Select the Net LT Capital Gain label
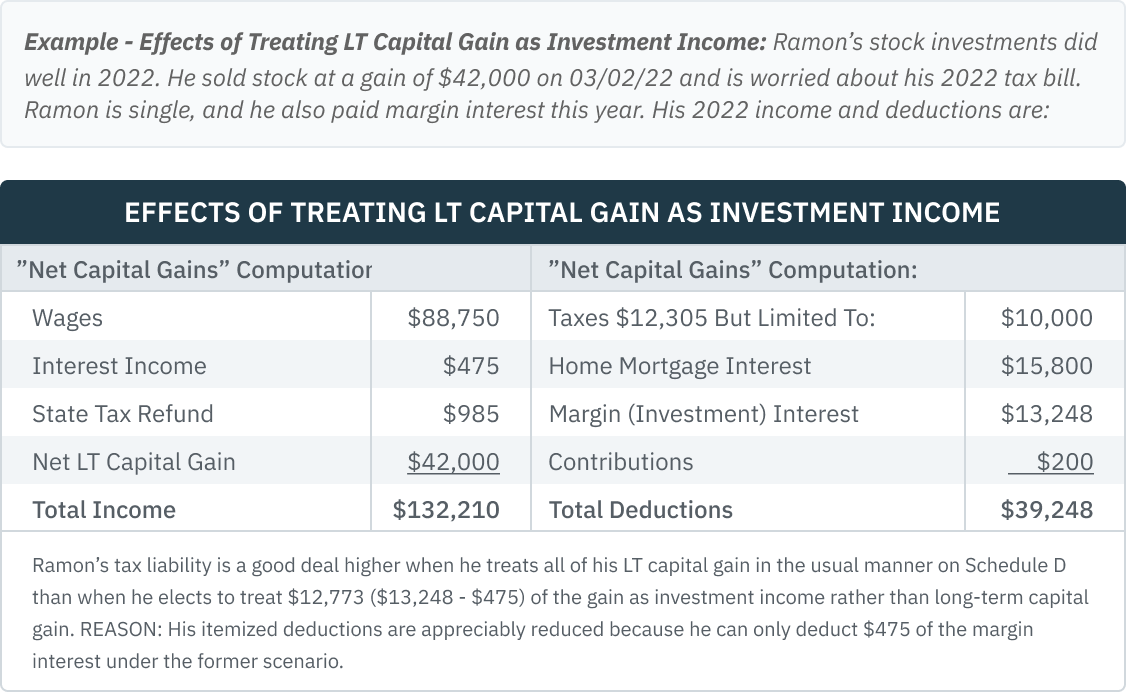This screenshot has width=1126, height=692. [134, 462]
